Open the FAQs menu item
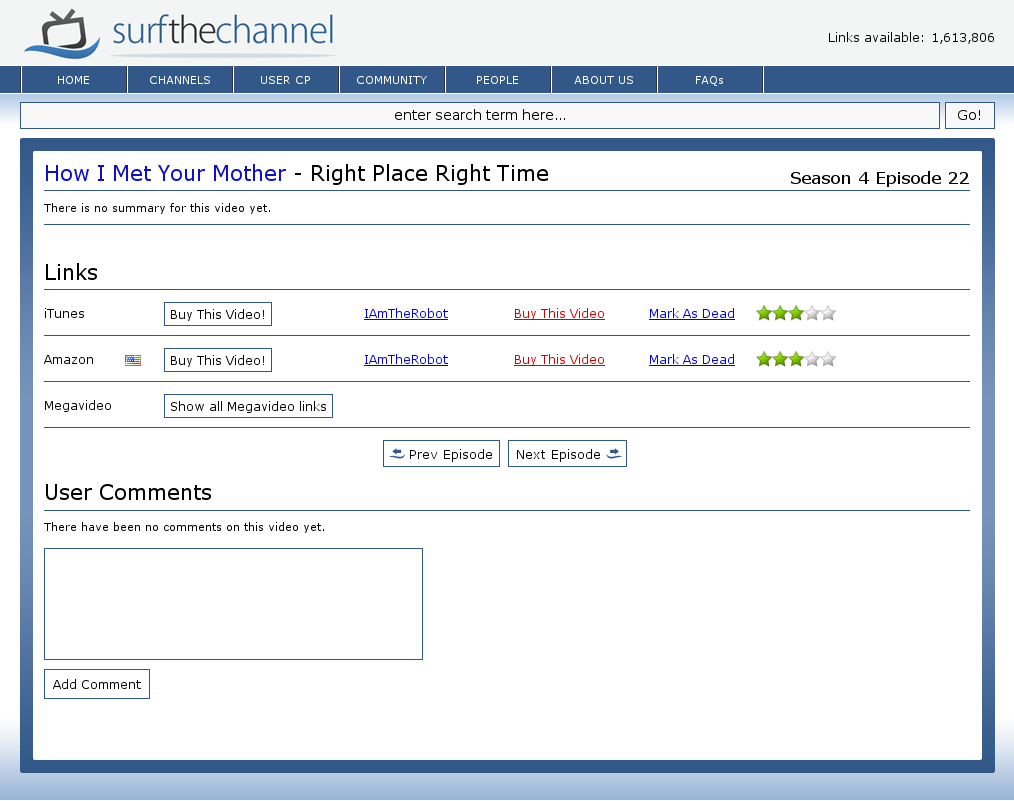The height and width of the screenshot is (801, 1014). coord(710,80)
